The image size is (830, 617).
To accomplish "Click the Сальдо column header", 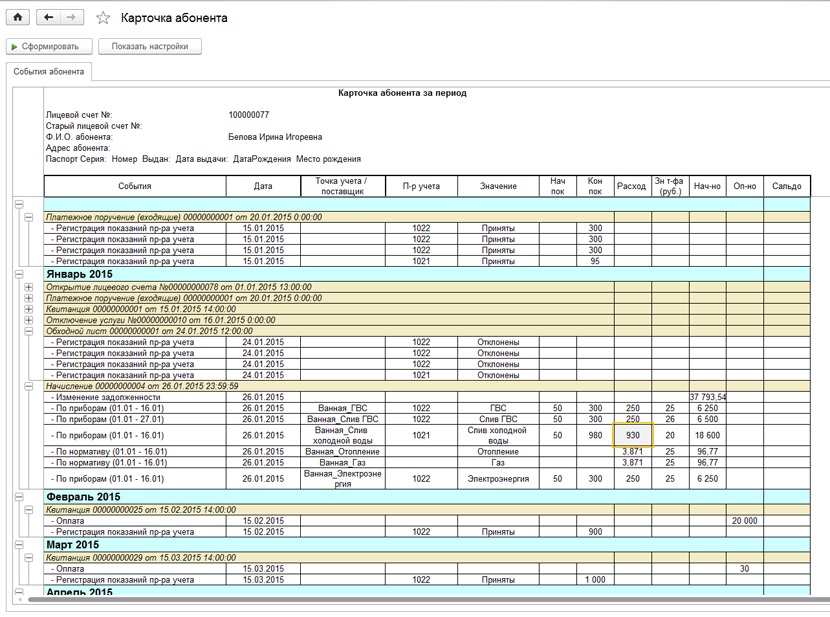I will (787, 186).
